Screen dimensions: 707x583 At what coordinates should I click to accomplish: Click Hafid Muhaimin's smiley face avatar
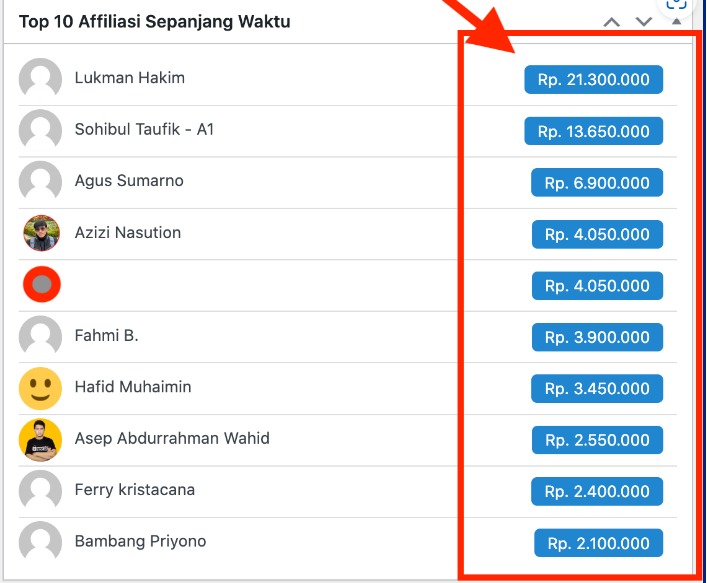coord(40,388)
